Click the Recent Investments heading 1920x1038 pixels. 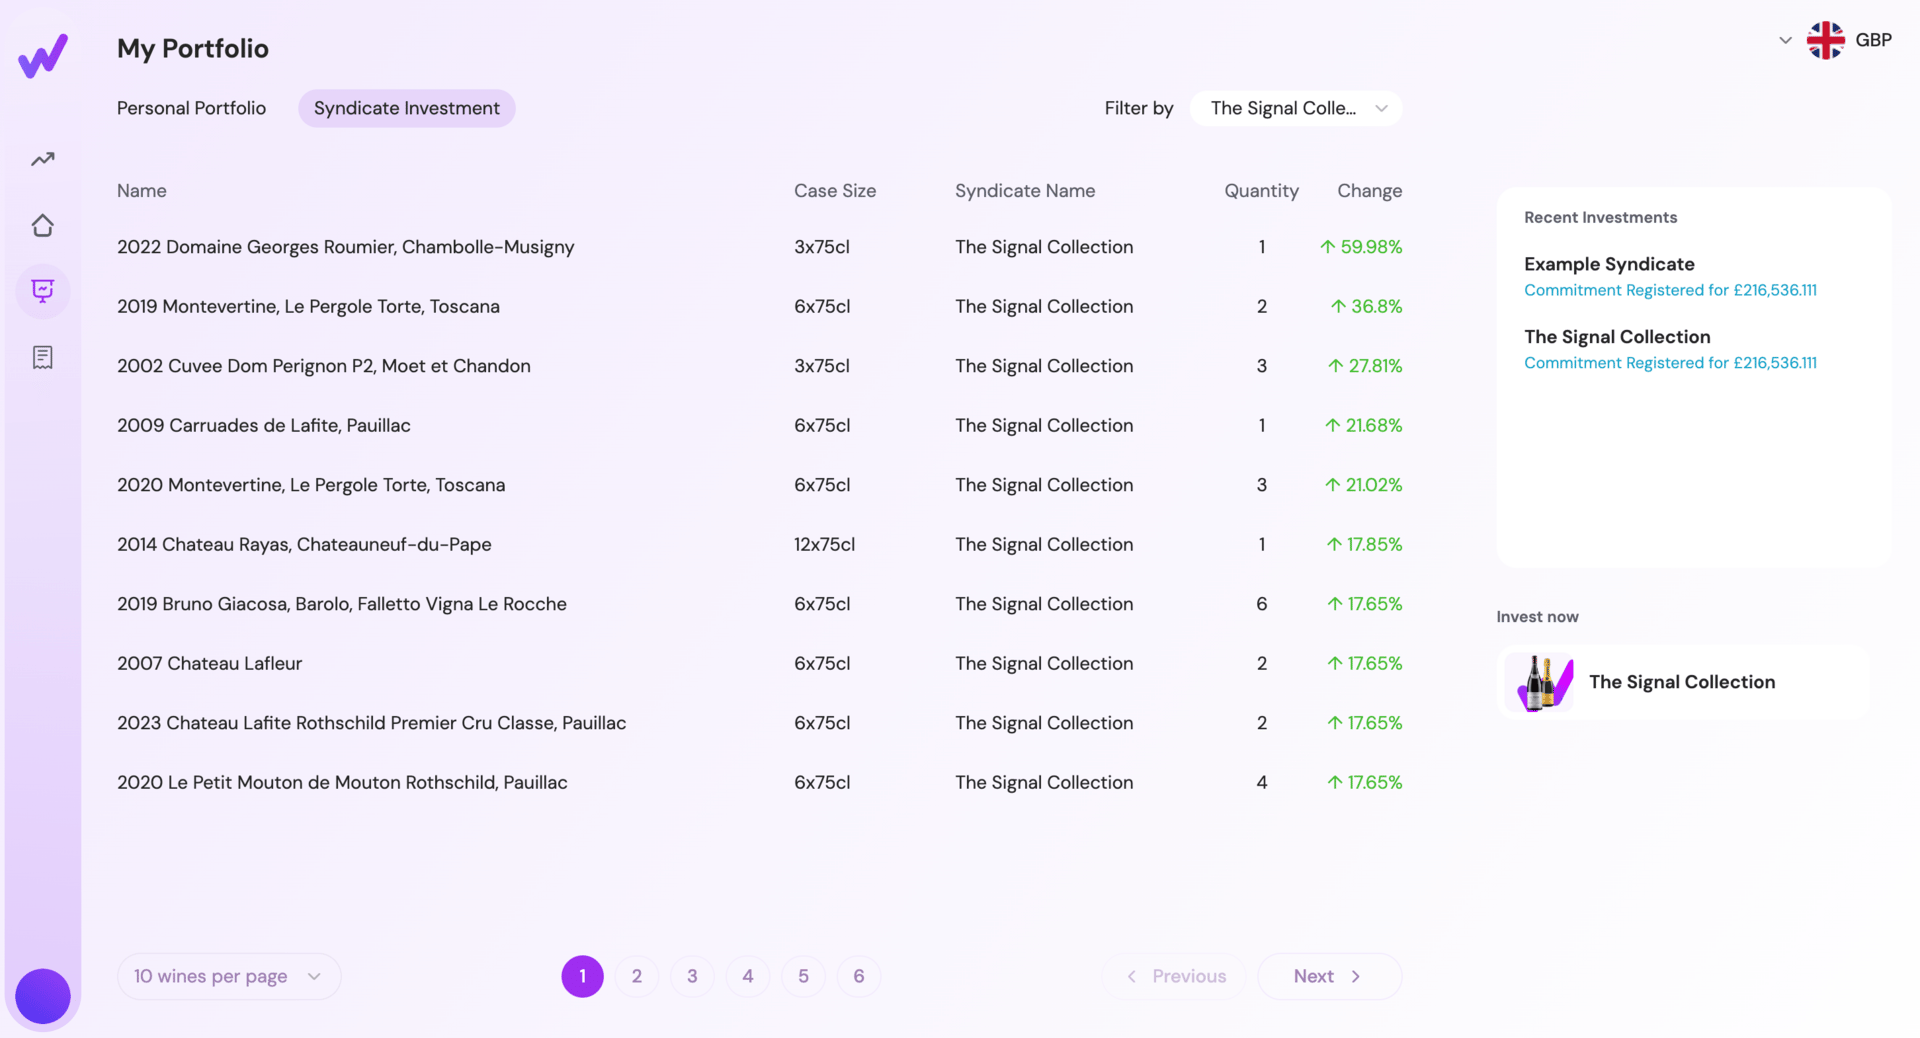[1600, 217]
